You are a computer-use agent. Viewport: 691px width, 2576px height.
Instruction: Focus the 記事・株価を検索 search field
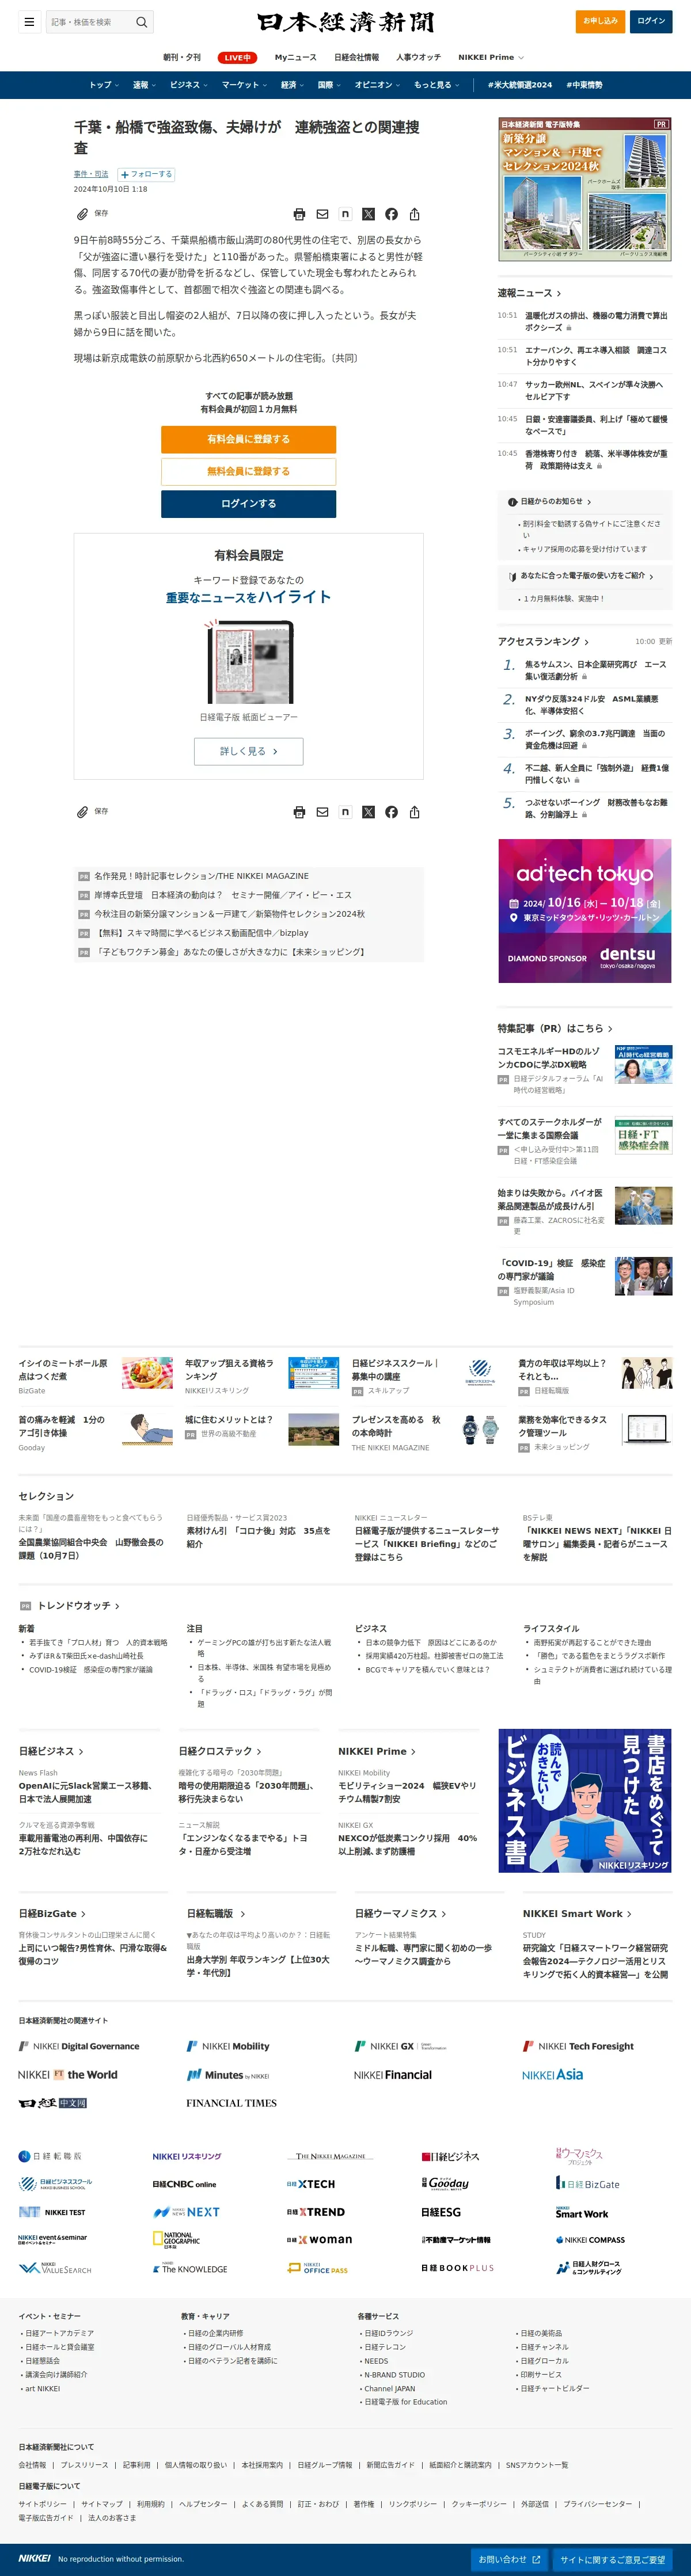click(88, 21)
